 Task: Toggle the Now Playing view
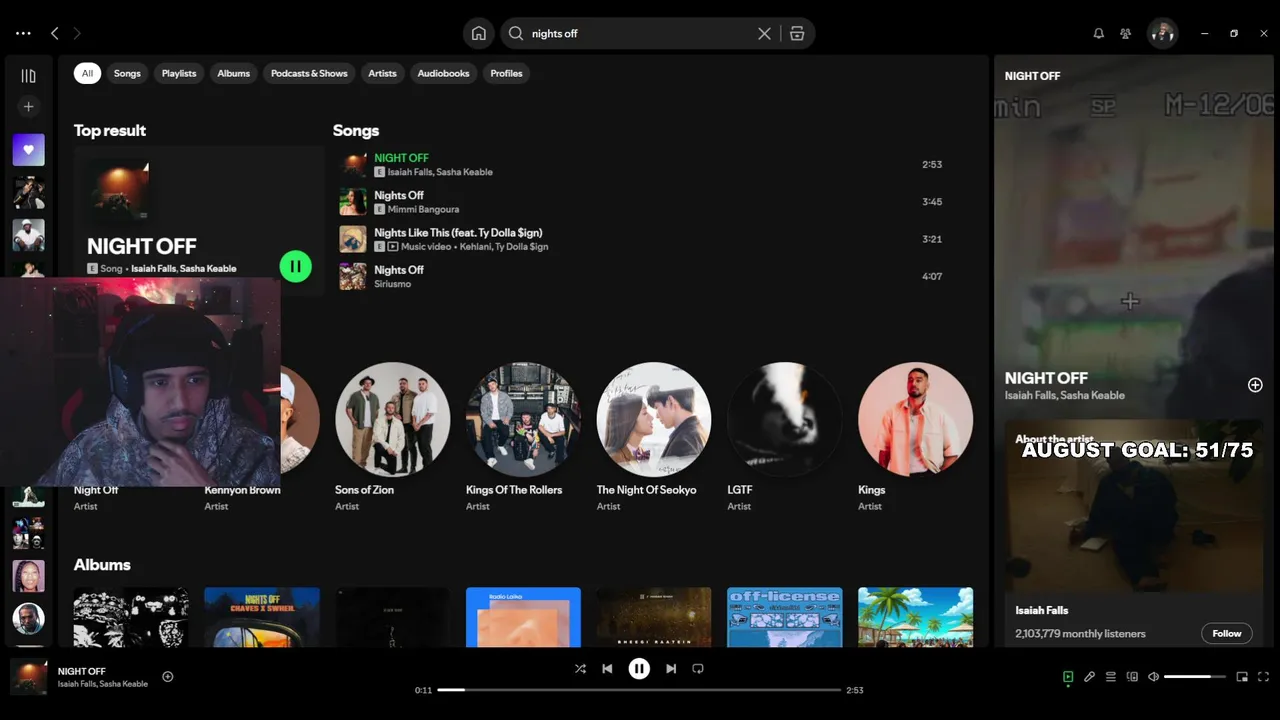pos(1068,677)
